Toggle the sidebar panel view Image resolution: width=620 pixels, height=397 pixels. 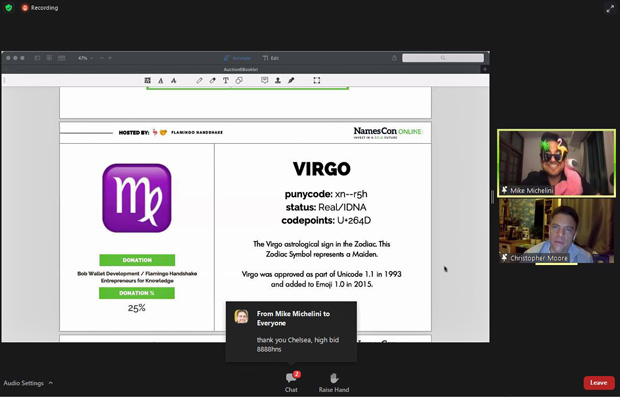37,58
